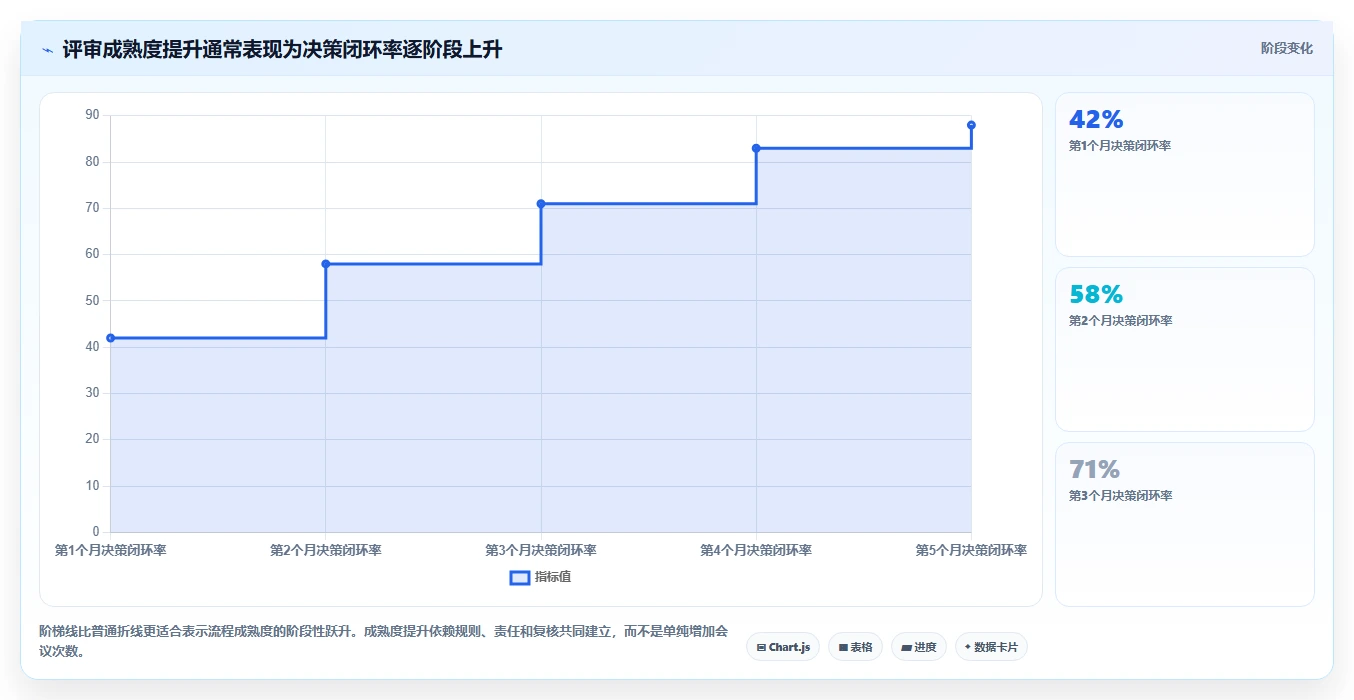Image resolution: width=1354 pixels, height=700 pixels.
Task: Click axis label 第4个月决策闭环率
Action: coord(756,550)
